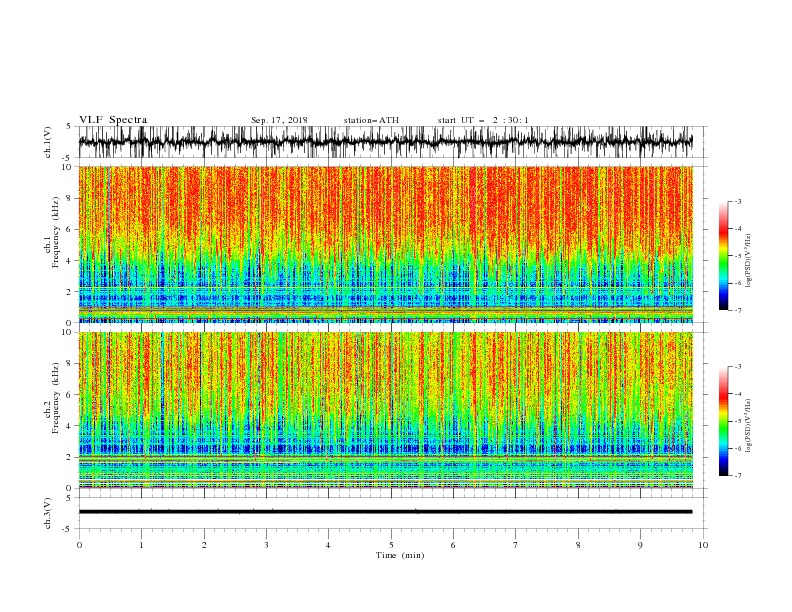
Task: Click the "-5" tick on the ch.3 voltage axis
Action: pyautogui.click(x=68, y=529)
